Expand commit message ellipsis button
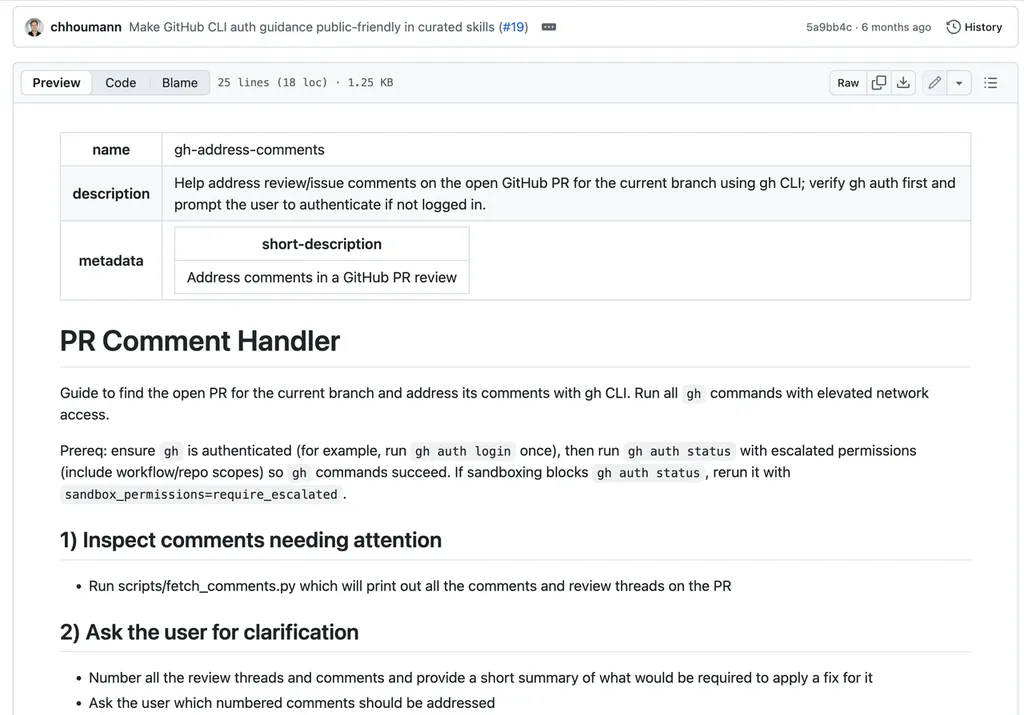The height and width of the screenshot is (715, 1024). click(549, 27)
